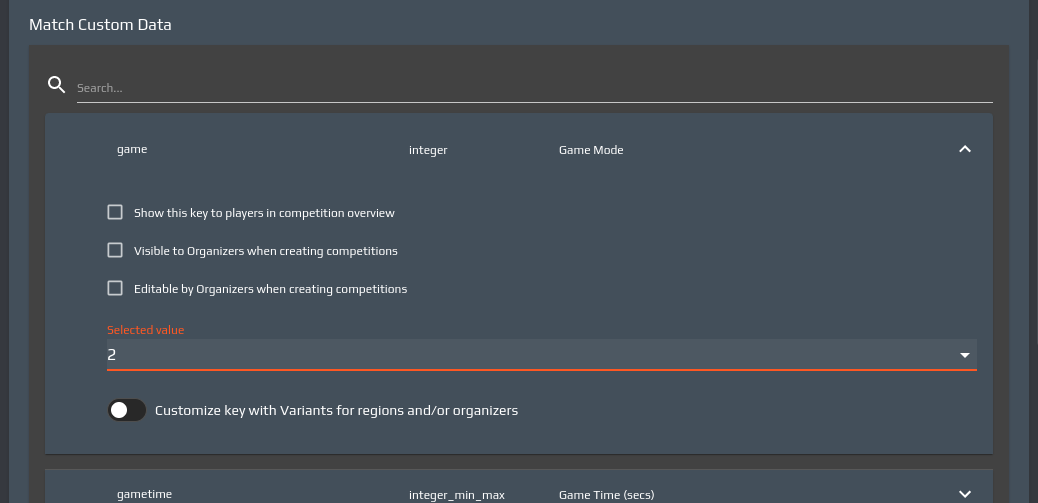Check the 'Visible to Organizers' box

[x=115, y=251]
